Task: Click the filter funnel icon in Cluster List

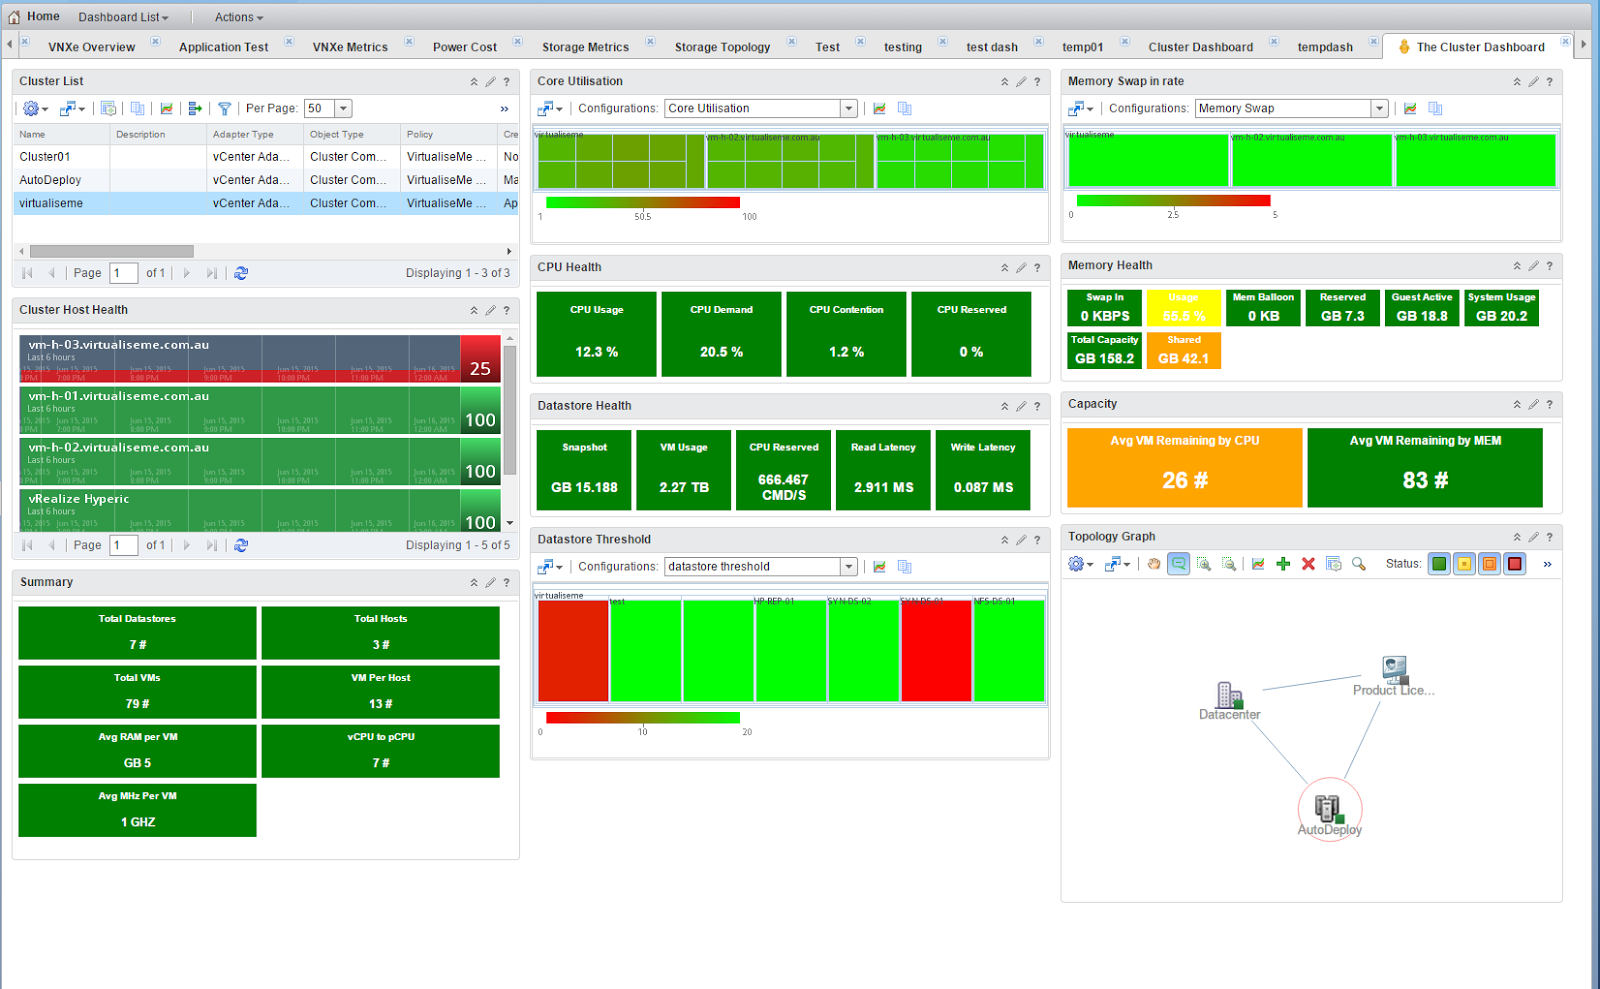Action: (224, 109)
